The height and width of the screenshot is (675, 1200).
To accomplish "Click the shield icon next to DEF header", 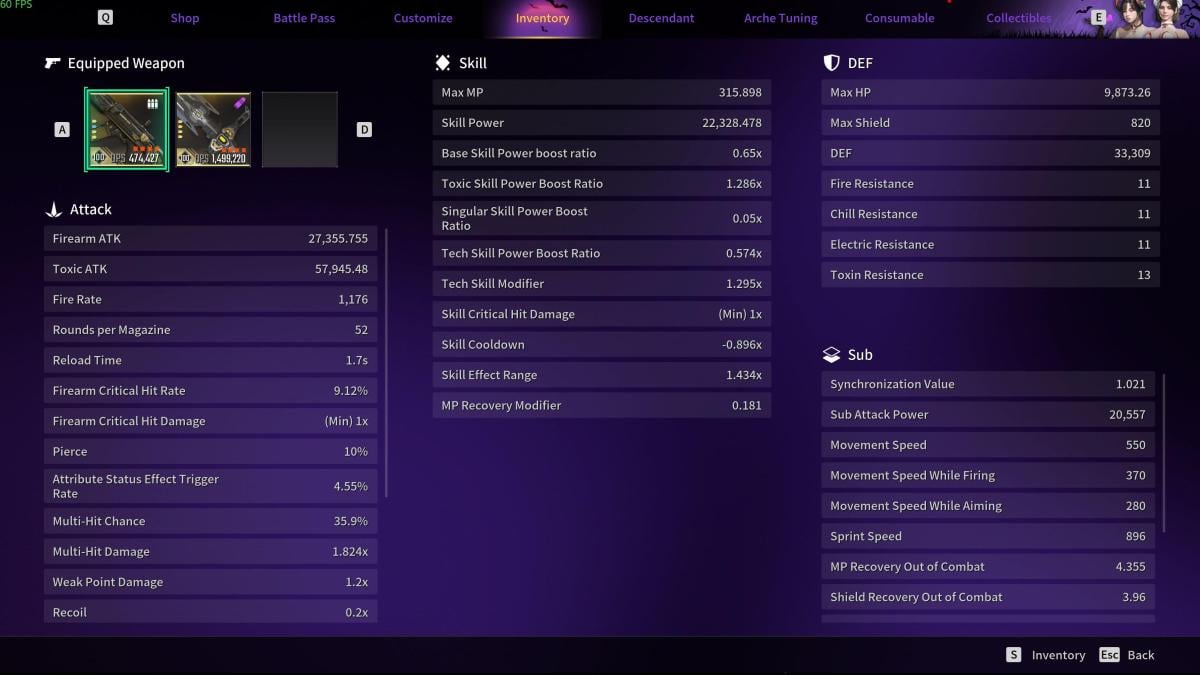I will 831,62.
